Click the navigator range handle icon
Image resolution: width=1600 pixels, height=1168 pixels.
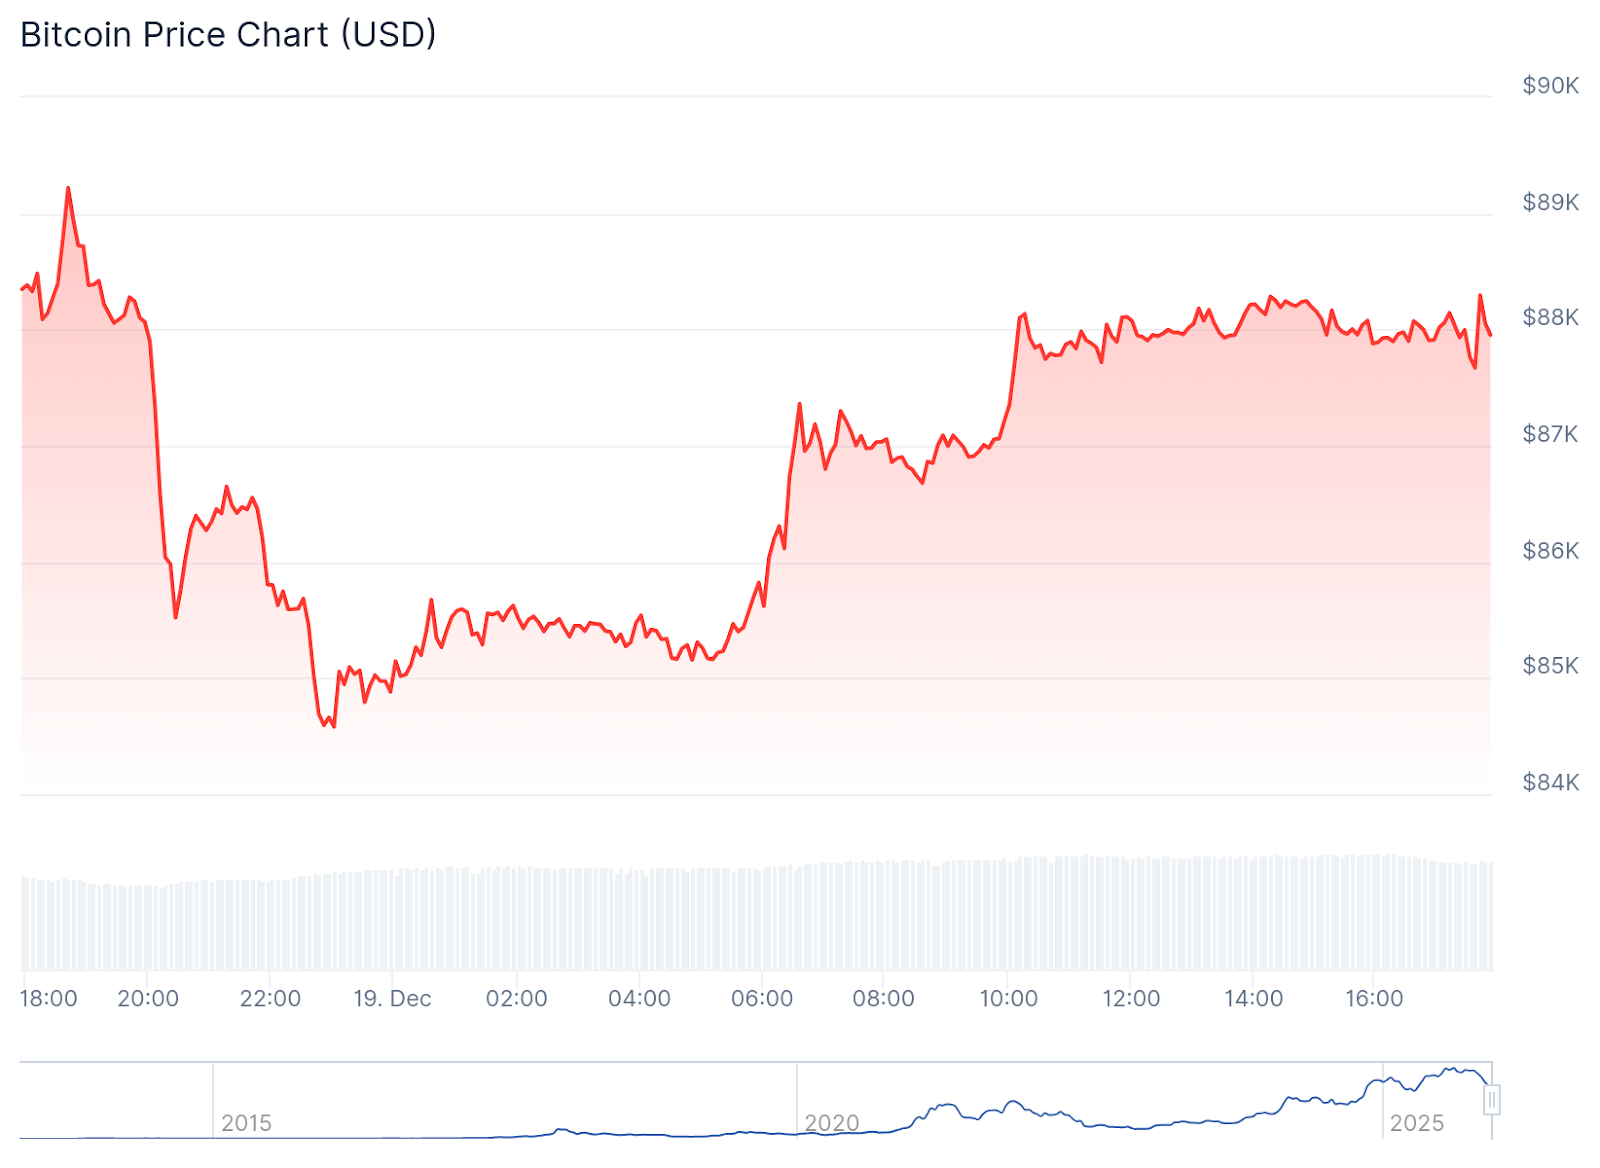pos(1491,1100)
